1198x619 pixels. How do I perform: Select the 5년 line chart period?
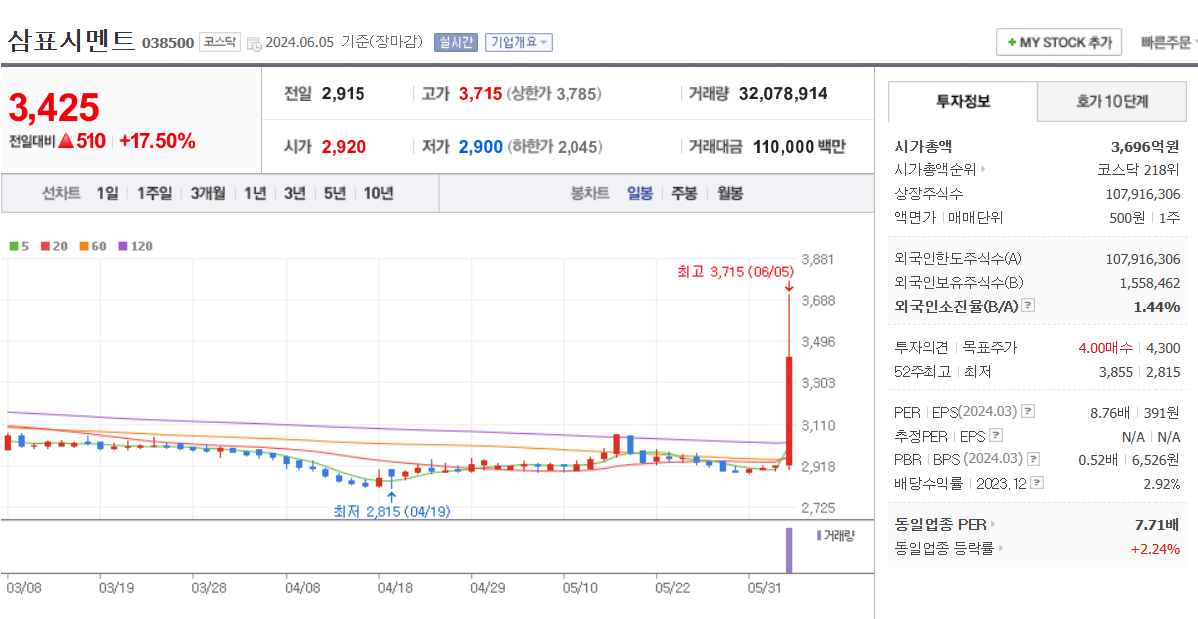tap(335, 193)
